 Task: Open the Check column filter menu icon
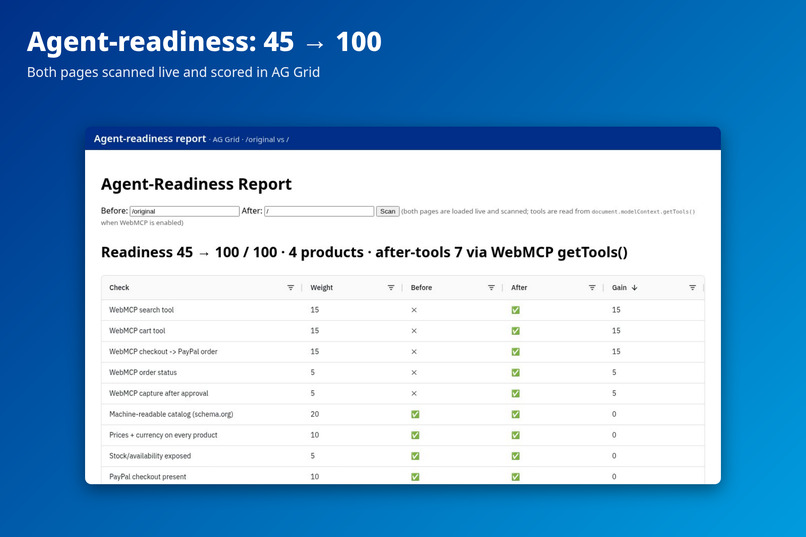click(x=290, y=288)
